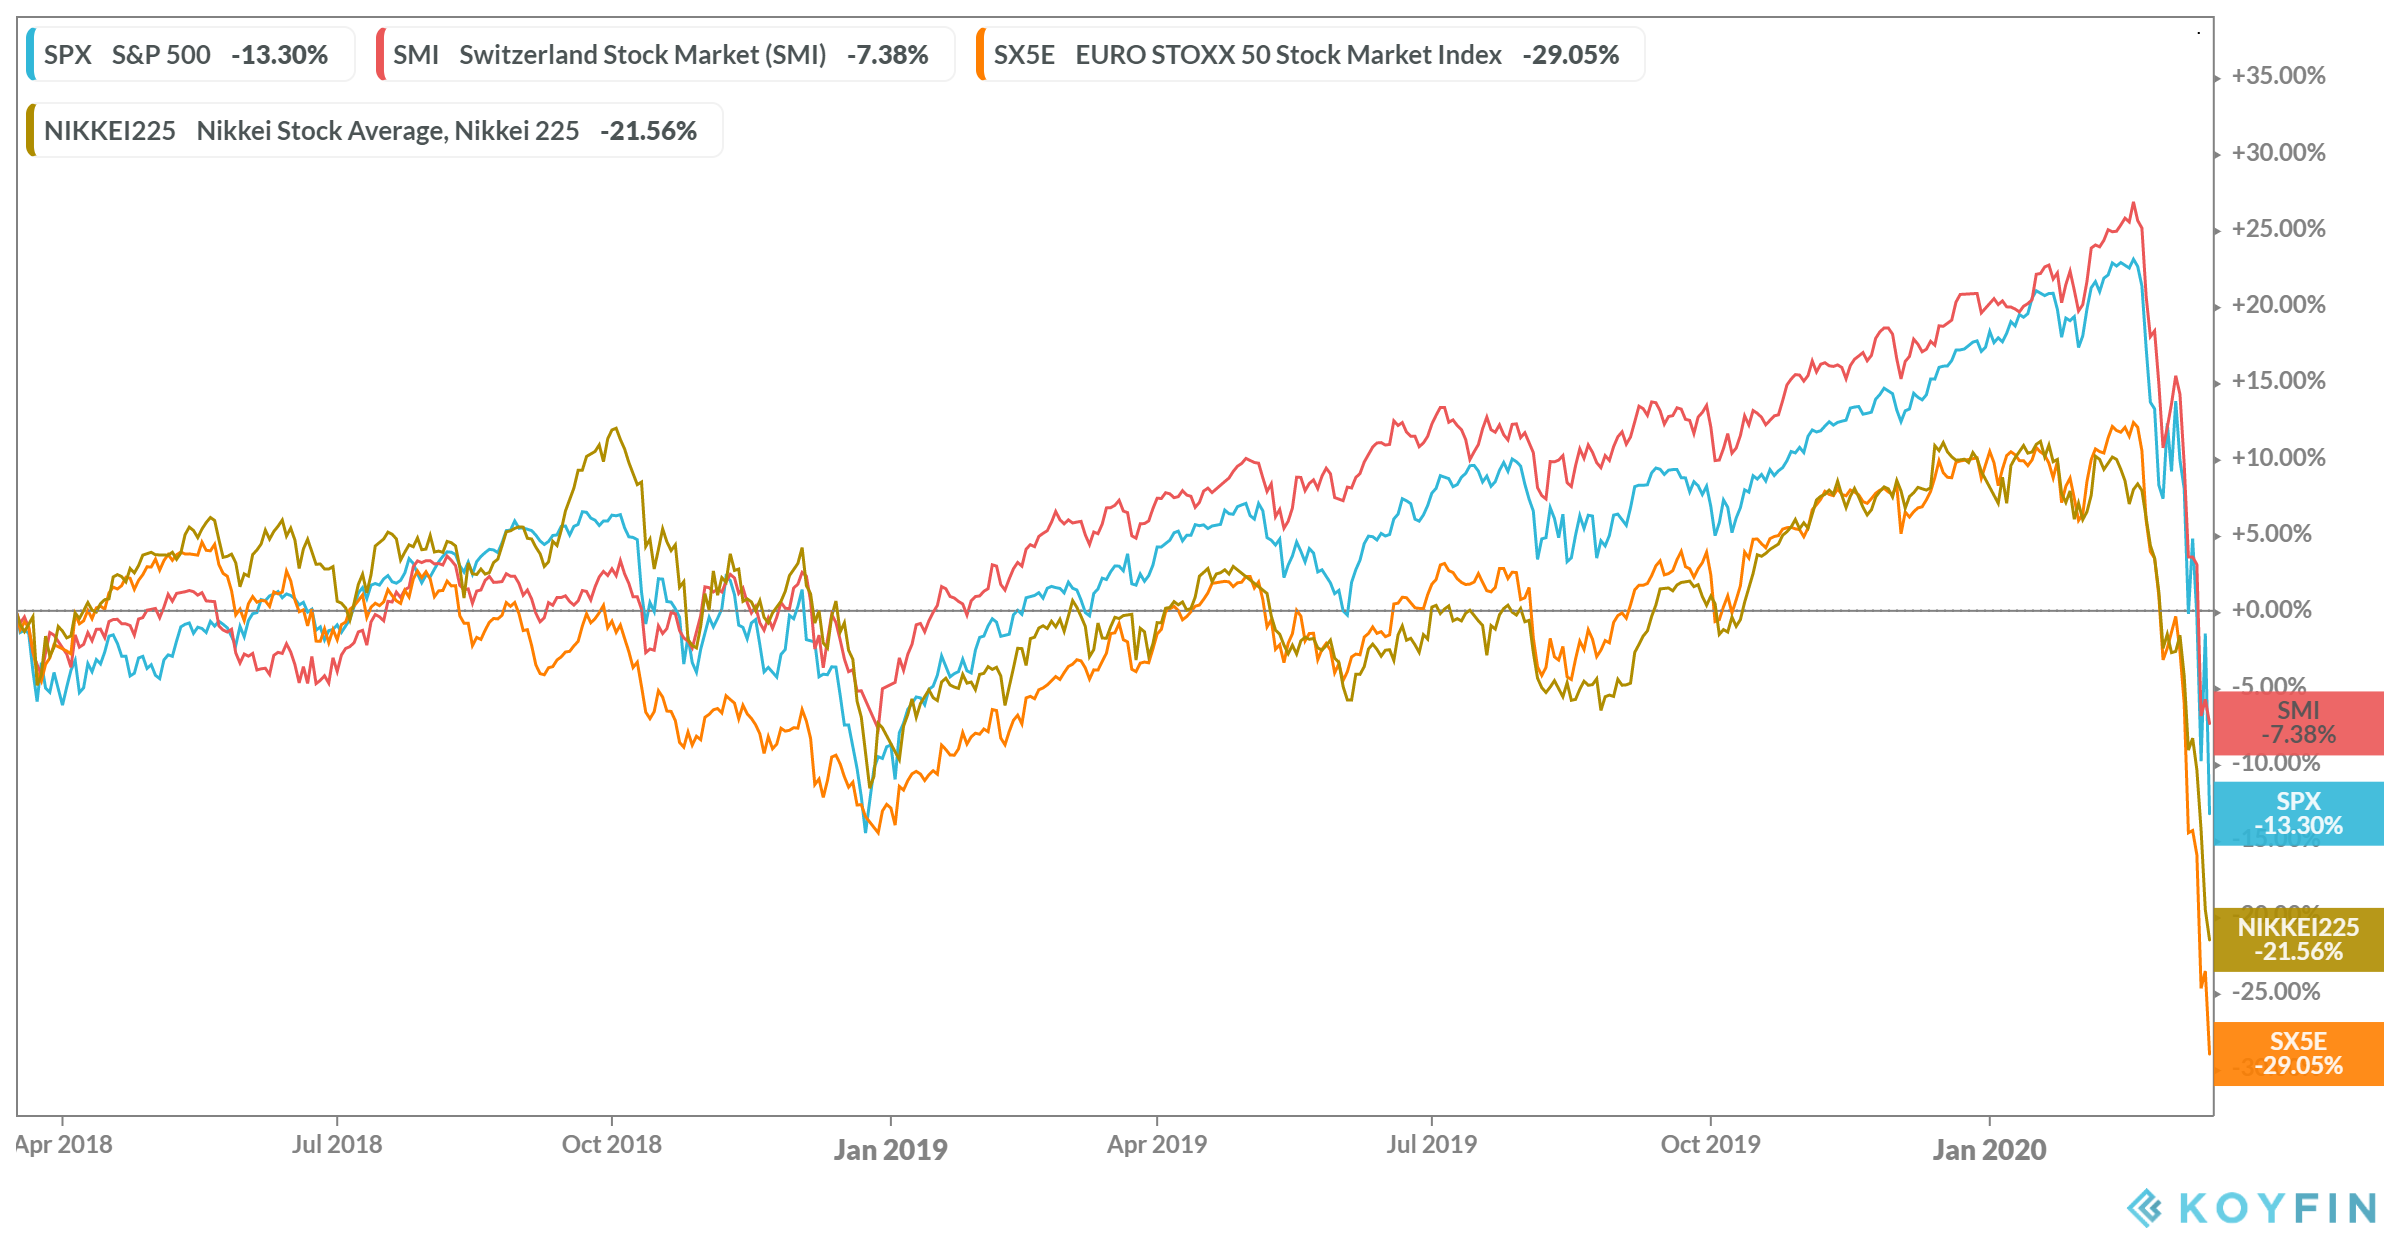Click the Jan 2020 axis label
Screen dimensions: 2400x1240
coord(1990,1150)
